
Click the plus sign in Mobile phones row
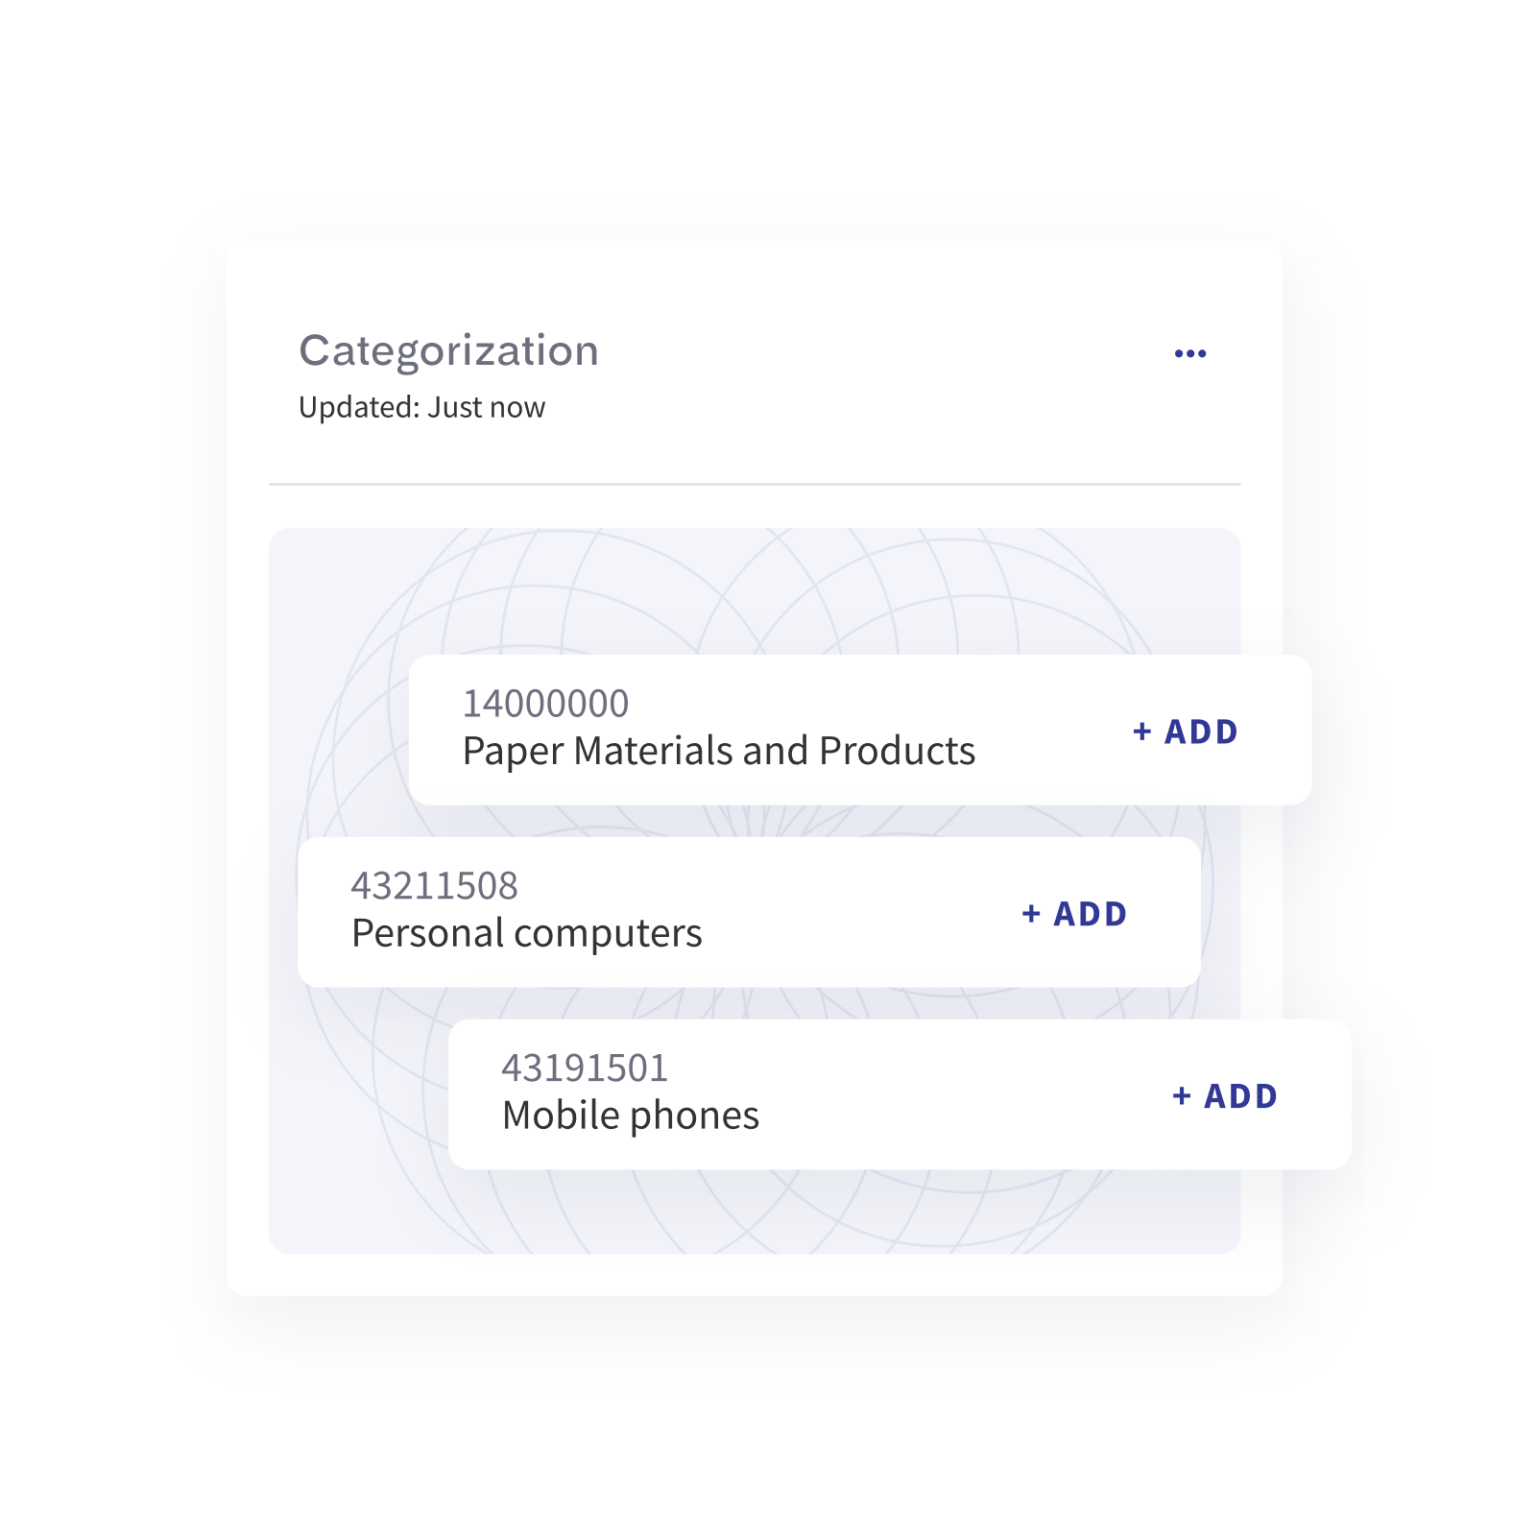(x=1181, y=1096)
